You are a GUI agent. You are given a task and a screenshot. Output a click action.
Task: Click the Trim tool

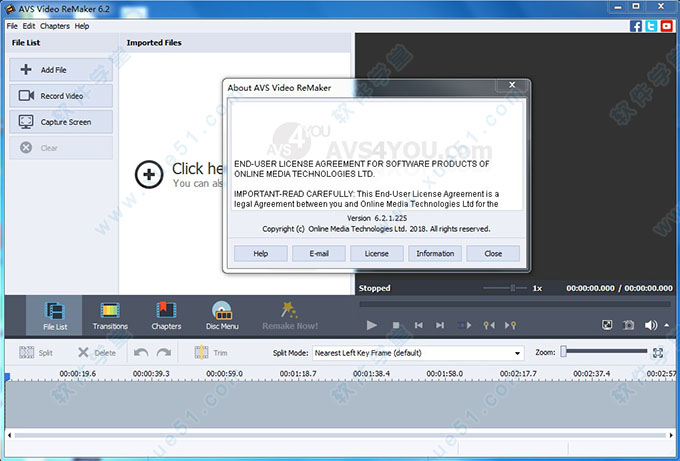[x=211, y=353]
